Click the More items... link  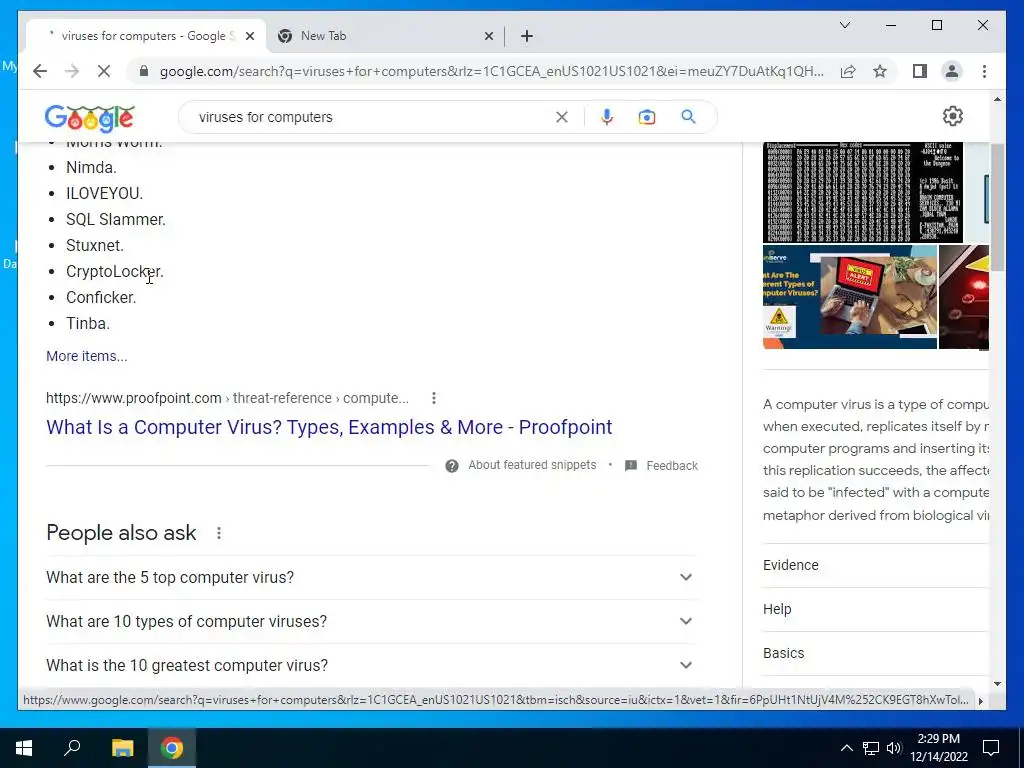coord(87,356)
